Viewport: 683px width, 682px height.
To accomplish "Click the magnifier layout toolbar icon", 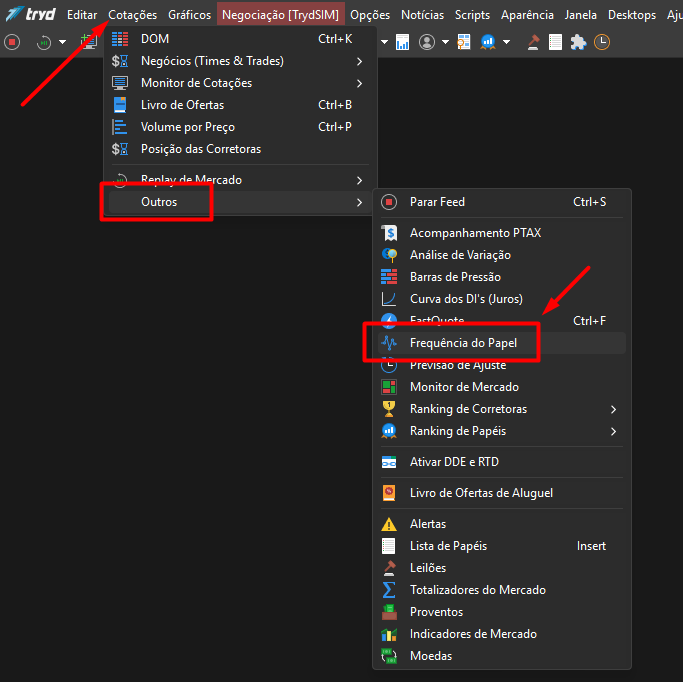I will click(x=464, y=42).
